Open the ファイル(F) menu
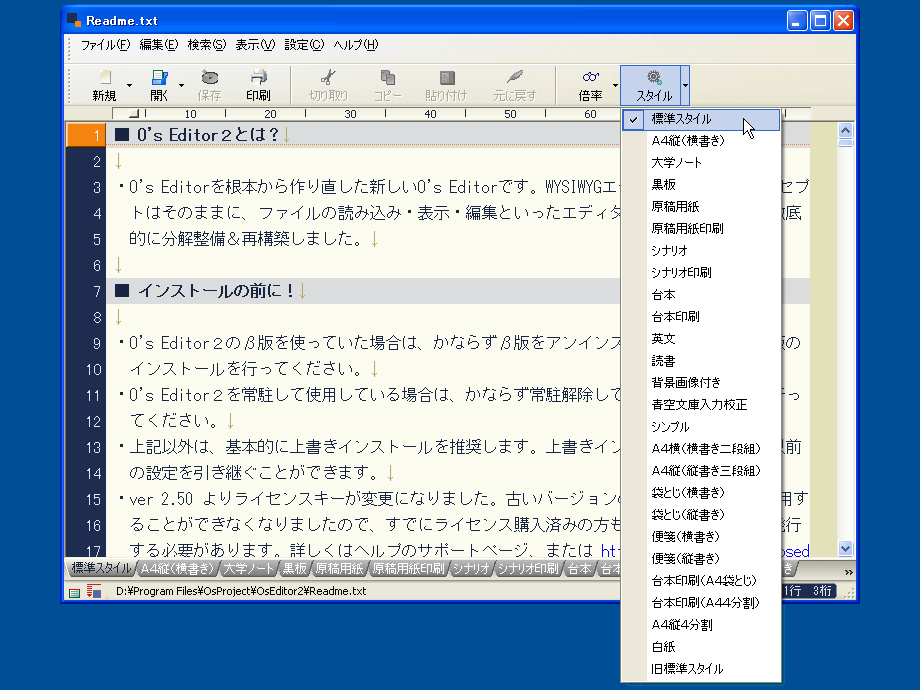 pyautogui.click(x=106, y=45)
